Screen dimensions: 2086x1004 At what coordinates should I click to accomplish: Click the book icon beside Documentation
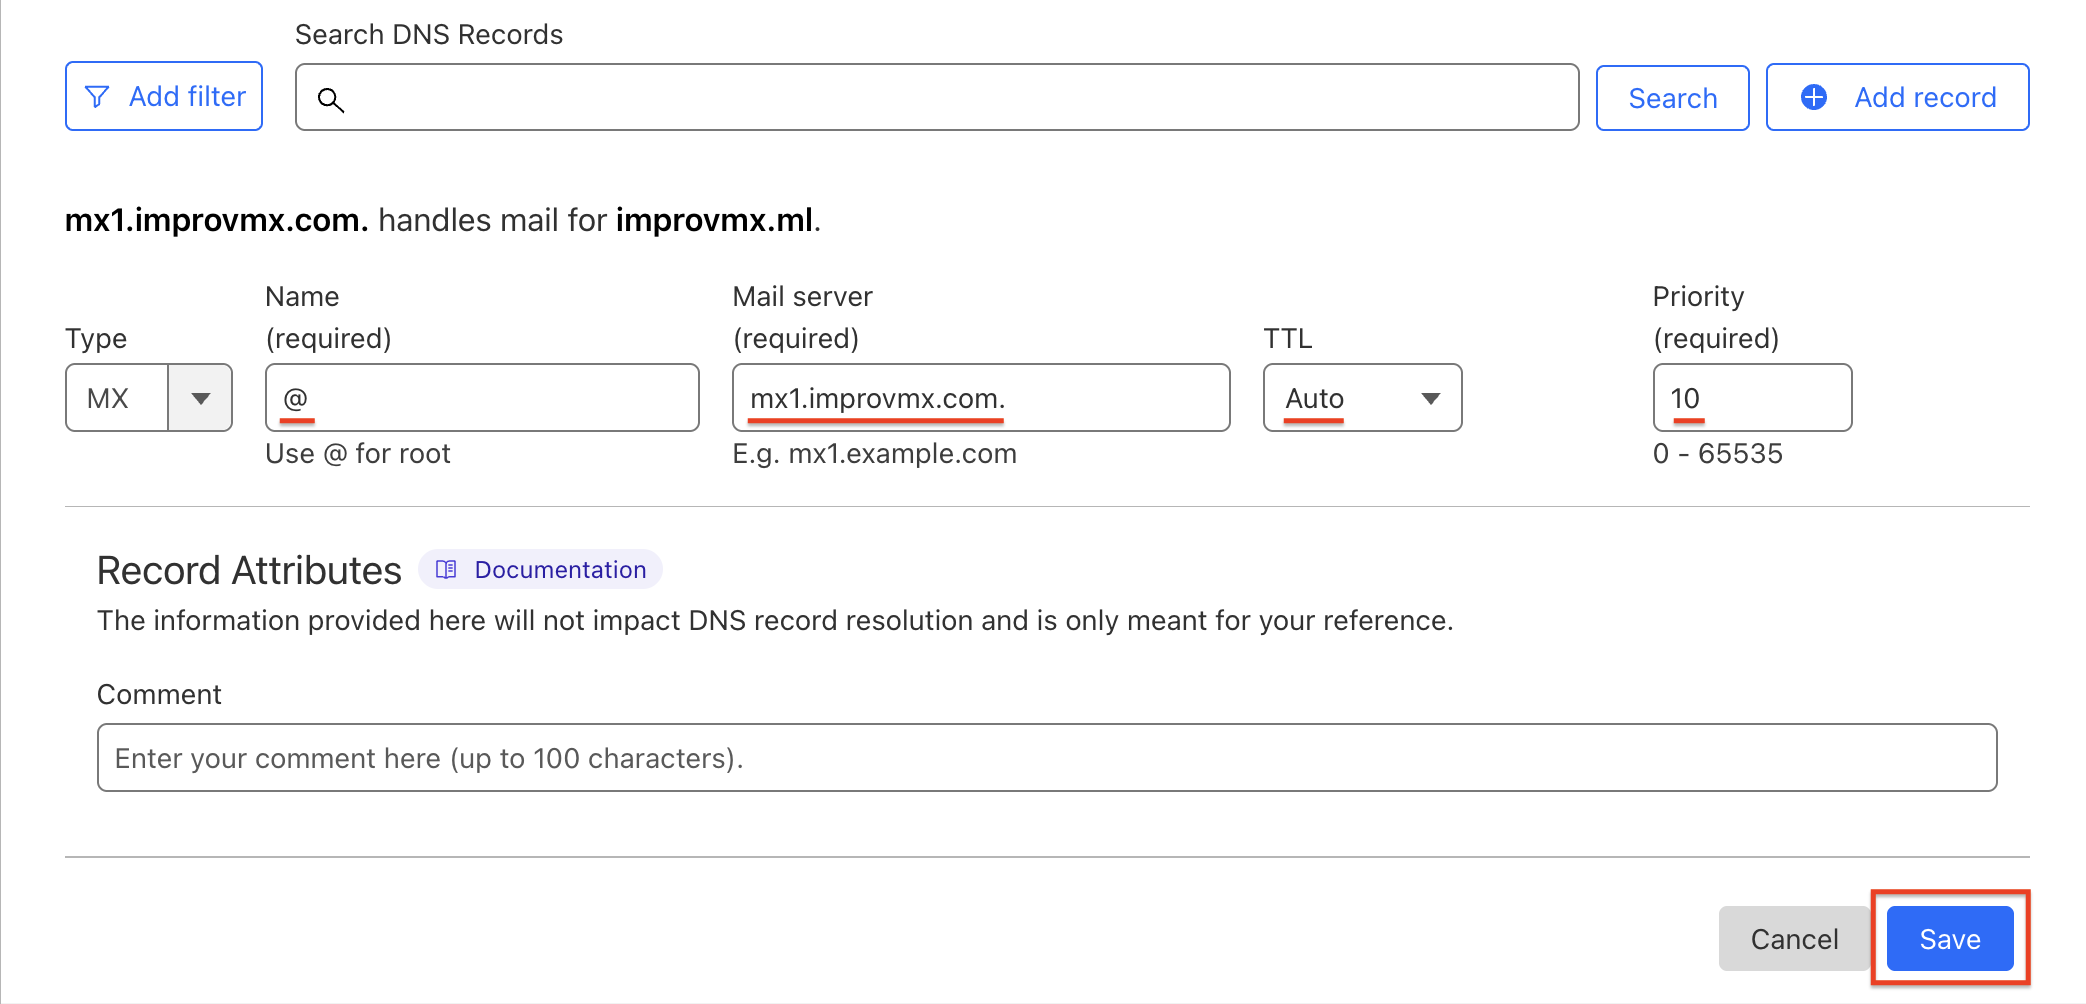point(447,569)
